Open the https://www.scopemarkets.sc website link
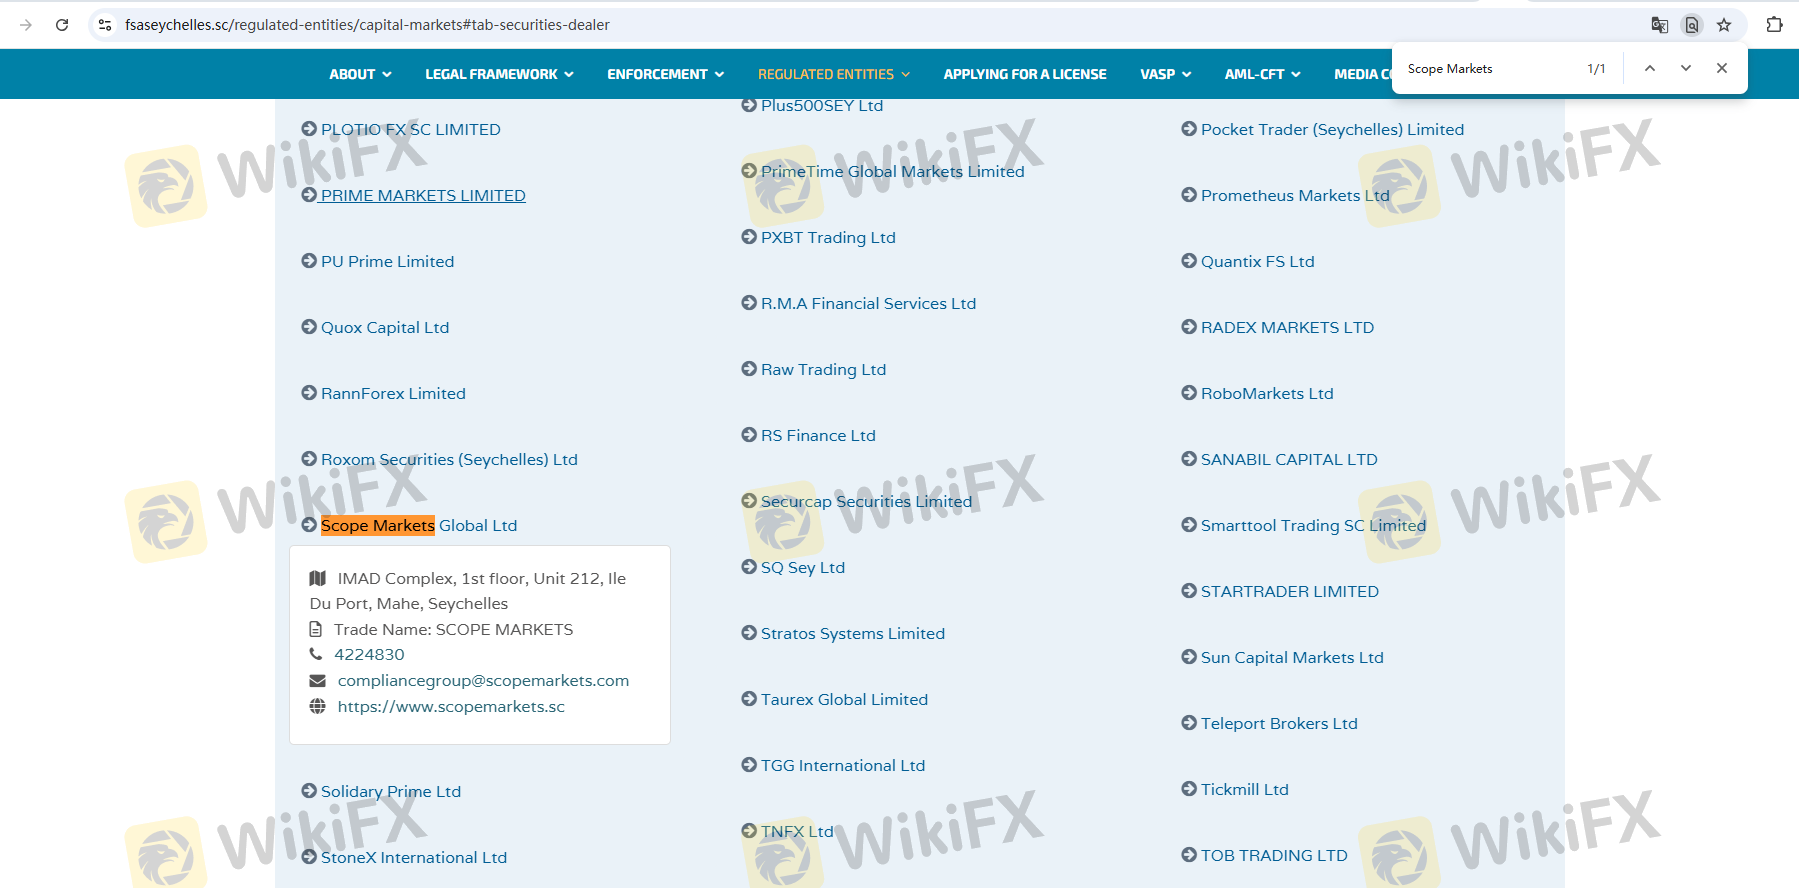This screenshot has width=1799, height=888. (x=451, y=706)
